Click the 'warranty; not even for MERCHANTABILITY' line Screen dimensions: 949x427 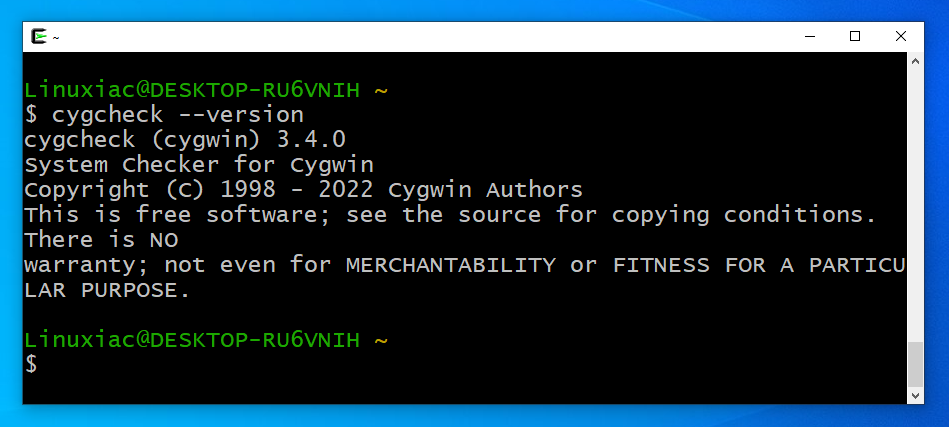pos(464,265)
